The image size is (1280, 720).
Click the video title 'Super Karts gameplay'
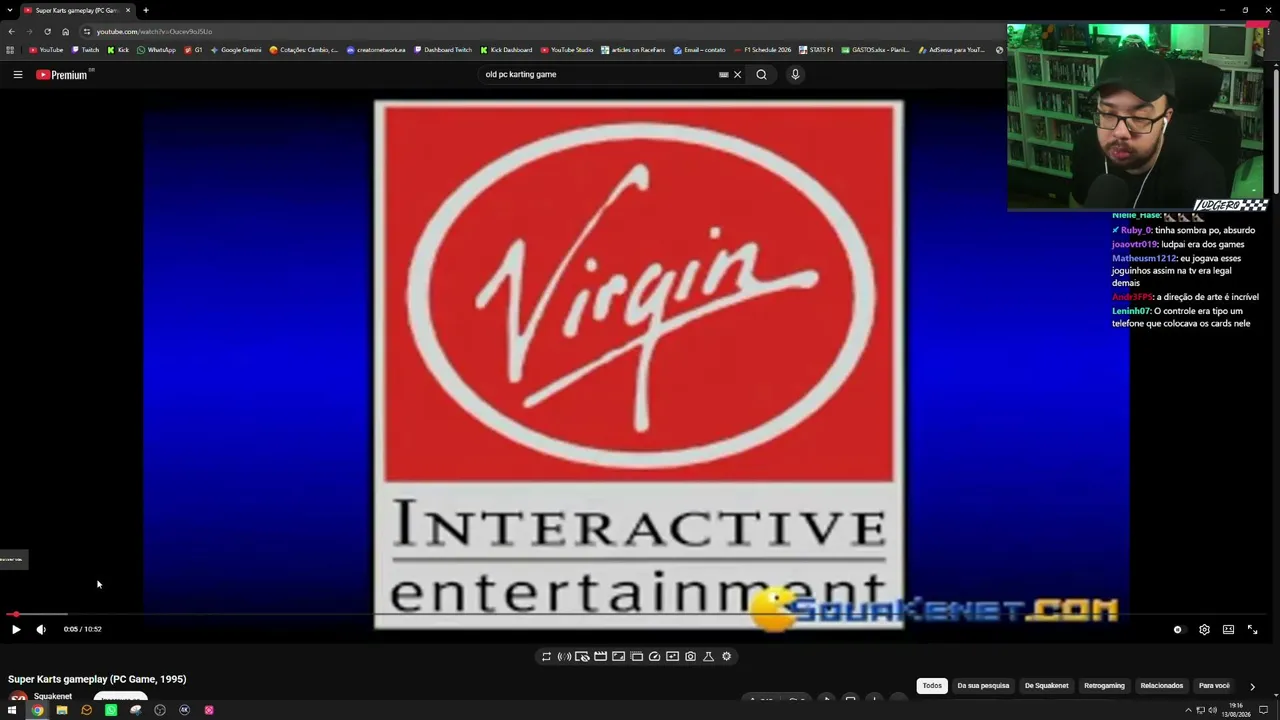(x=97, y=679)
